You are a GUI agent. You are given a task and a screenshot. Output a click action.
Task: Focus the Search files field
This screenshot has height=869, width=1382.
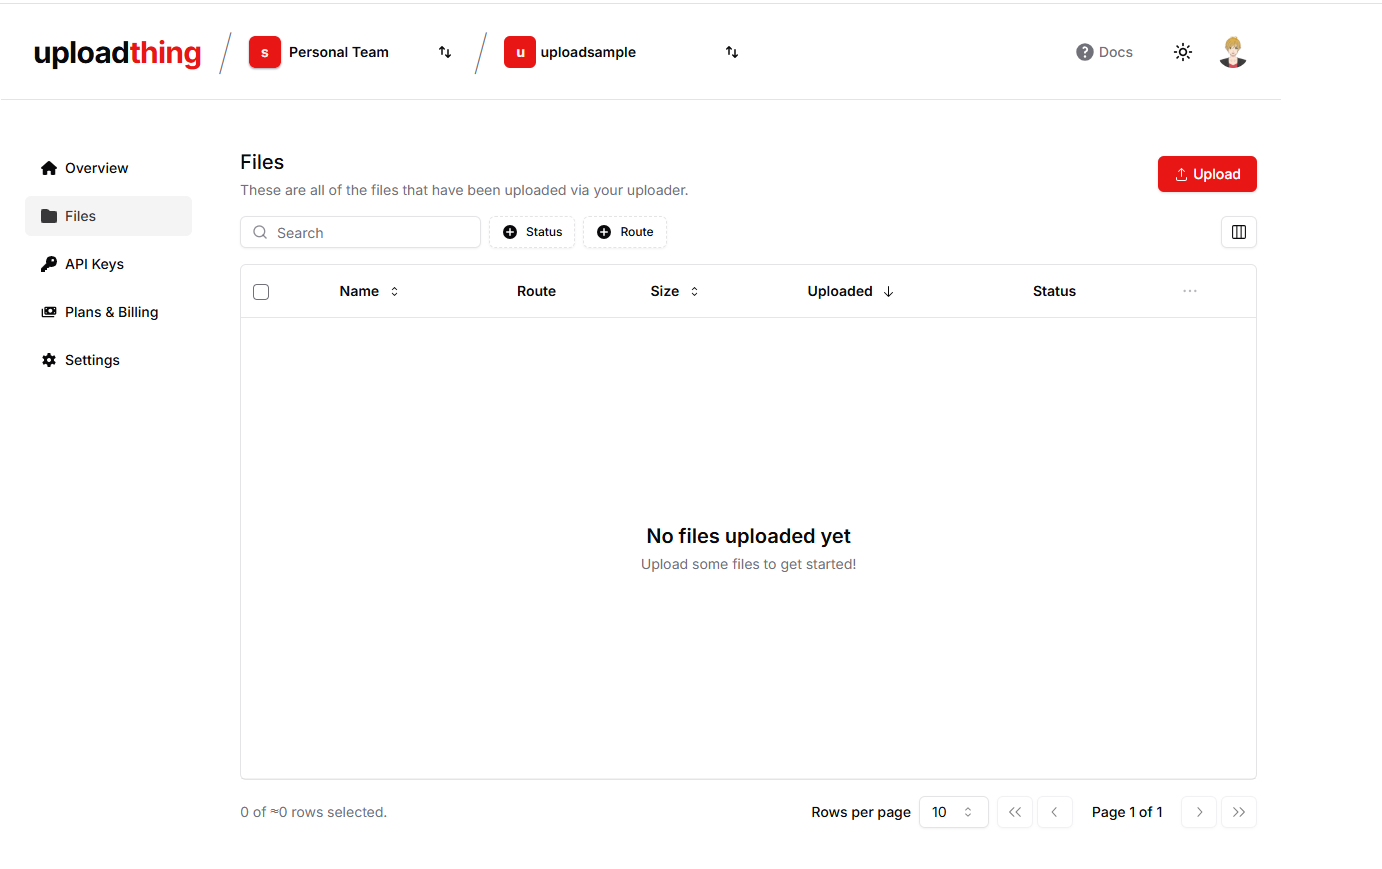[360, 232]
